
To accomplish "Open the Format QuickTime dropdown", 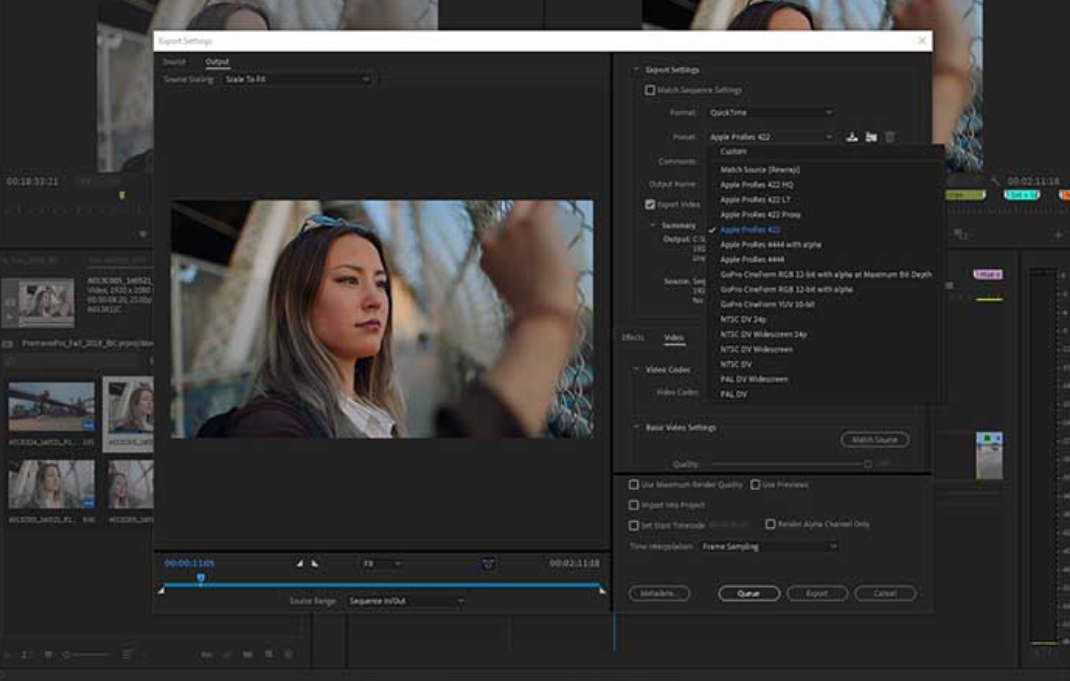I will [770, 113].
